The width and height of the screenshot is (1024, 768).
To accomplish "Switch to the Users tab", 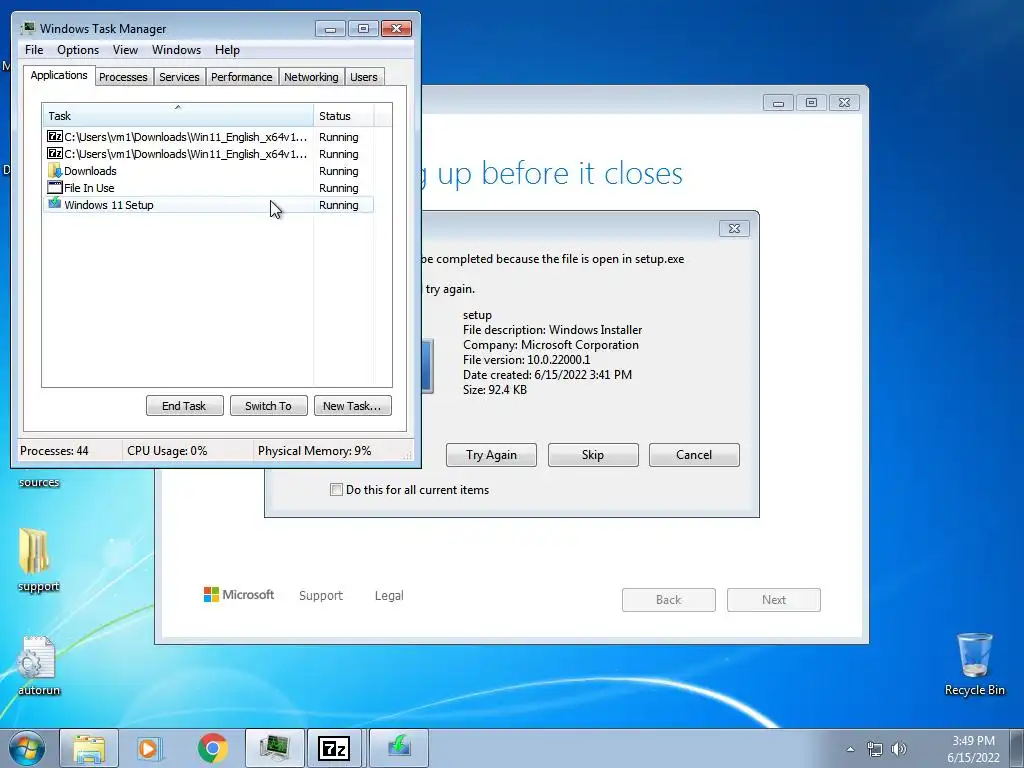I will [x=363, y=77].
